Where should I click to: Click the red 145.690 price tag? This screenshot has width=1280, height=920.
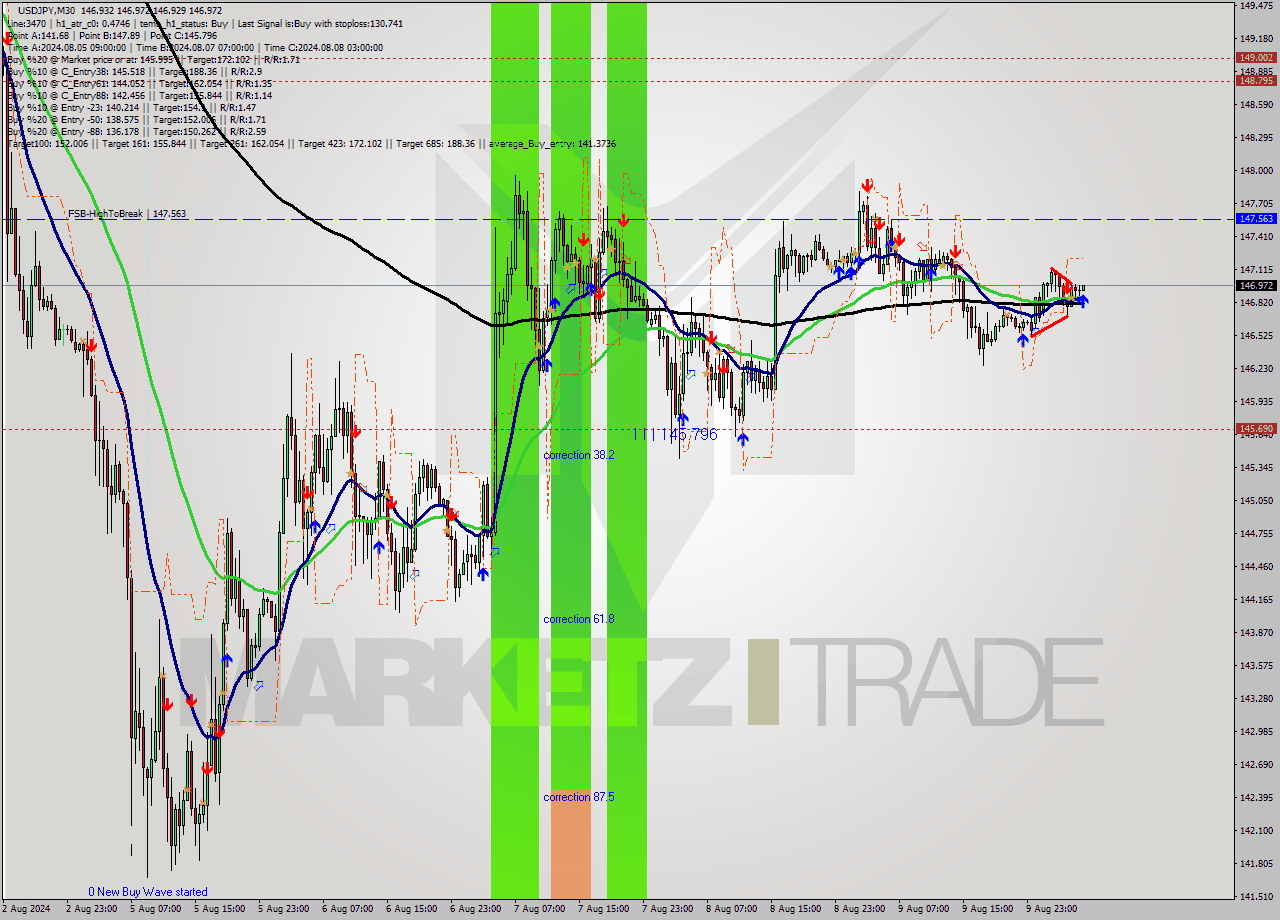tap(1256, 428)
